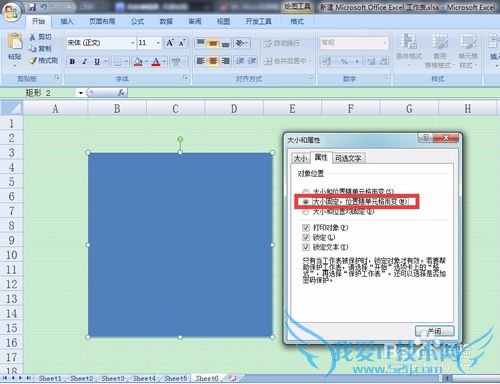The width and height of the screenshot is (500, 384).
Task: Click the Save icon in quick access toolbar
Action: click(32, 7)
